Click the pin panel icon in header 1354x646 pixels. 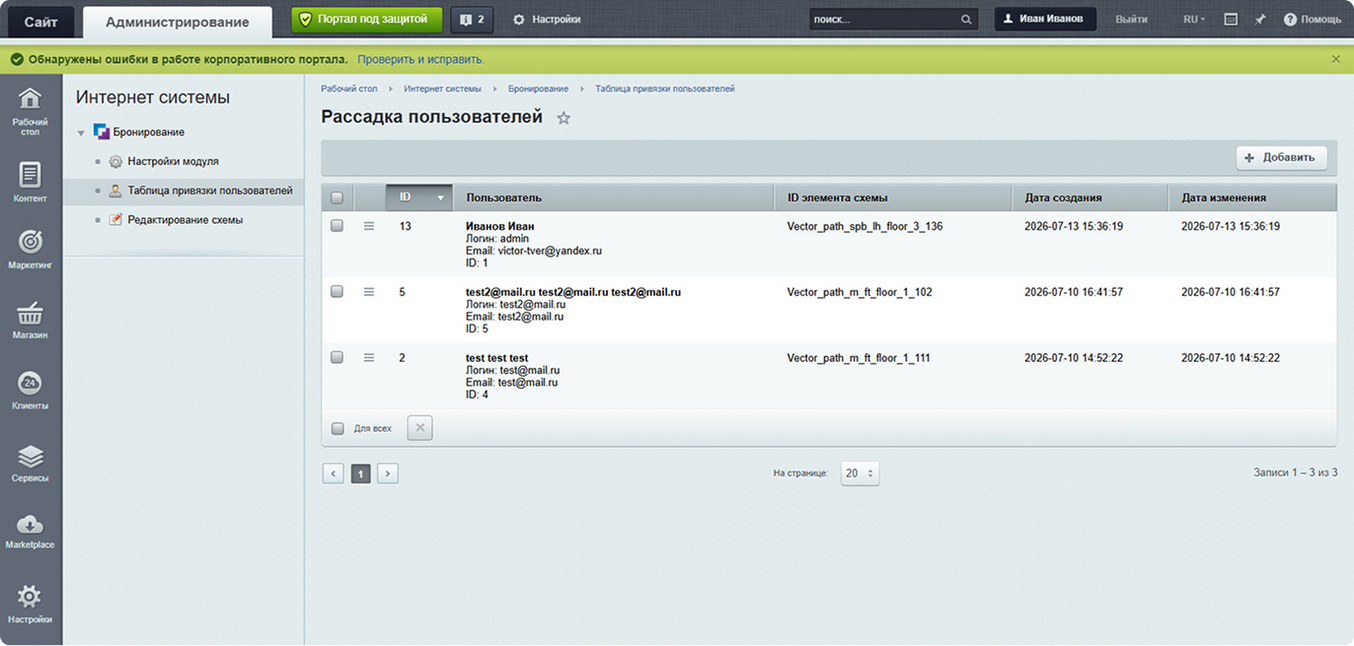click(x=1260, y=19)
